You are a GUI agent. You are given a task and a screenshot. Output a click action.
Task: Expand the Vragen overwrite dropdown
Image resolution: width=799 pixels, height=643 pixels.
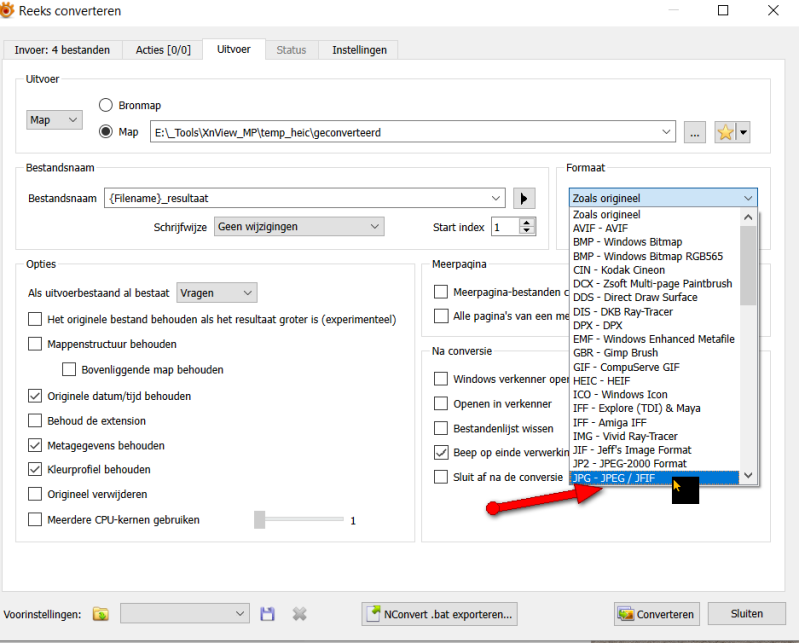pos(217,293)
